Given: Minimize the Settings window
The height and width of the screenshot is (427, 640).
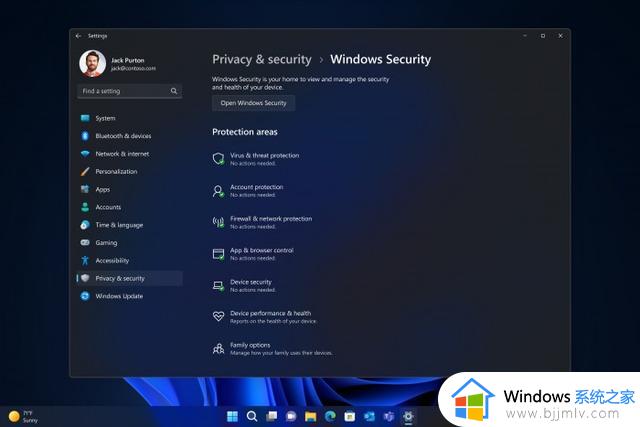Looking at the screenshot, I should 525,36.
